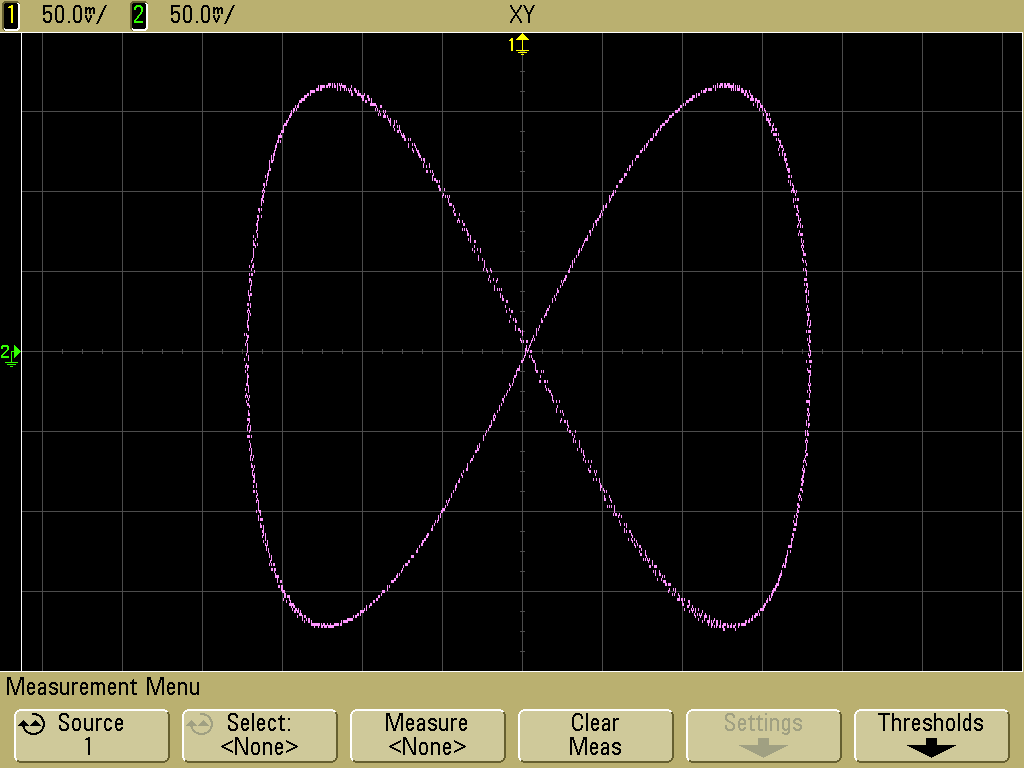Click channel 2 50.0 mV scale readout

click(x=200, y=15)
